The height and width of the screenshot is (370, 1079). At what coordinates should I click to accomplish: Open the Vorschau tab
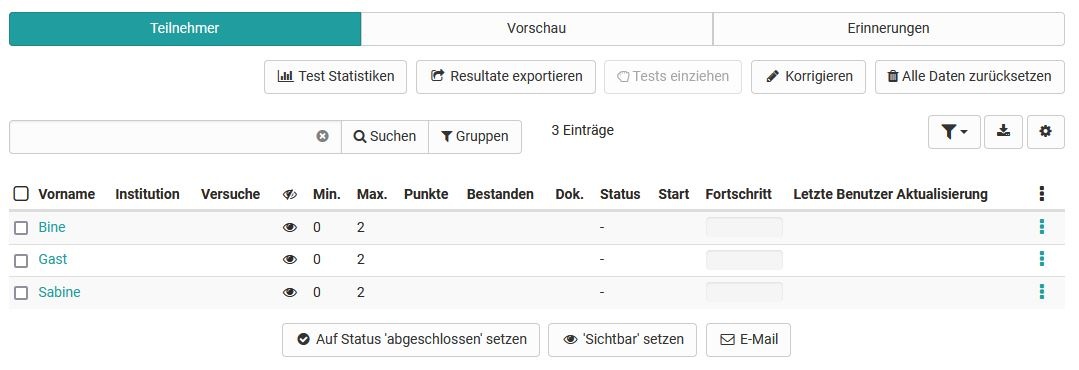[x=537, y=29]
